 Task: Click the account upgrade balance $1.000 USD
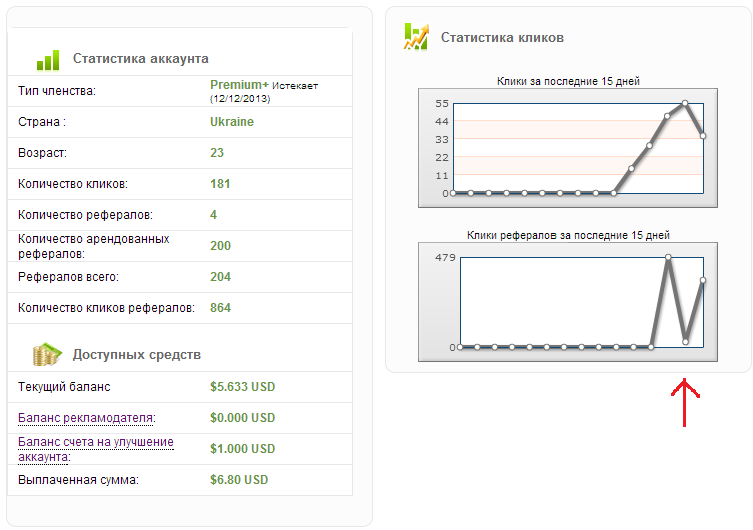[242, 449]
